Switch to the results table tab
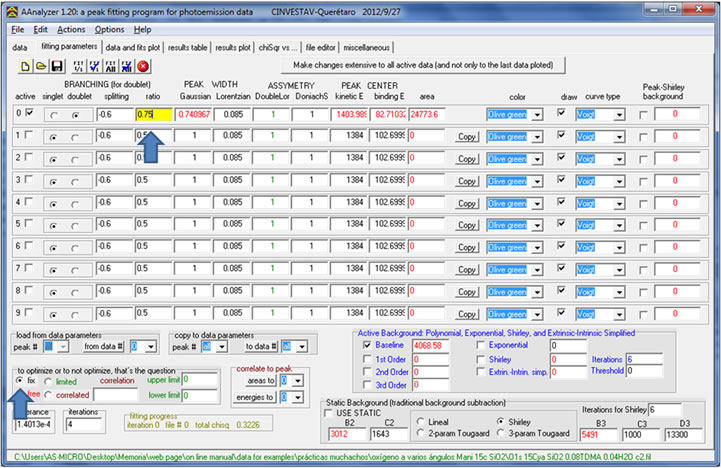The height and width of the screenshot is (468, 721). (x=187, y=47)
